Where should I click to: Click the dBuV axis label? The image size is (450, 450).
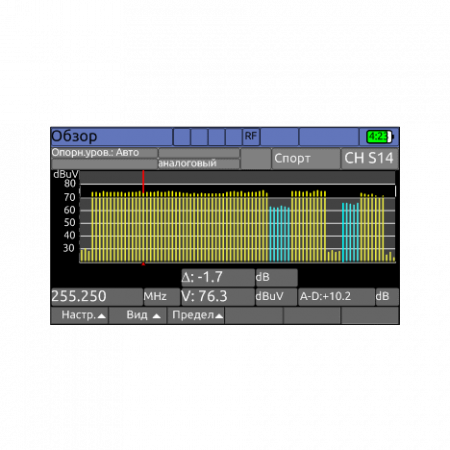[66, 174]
